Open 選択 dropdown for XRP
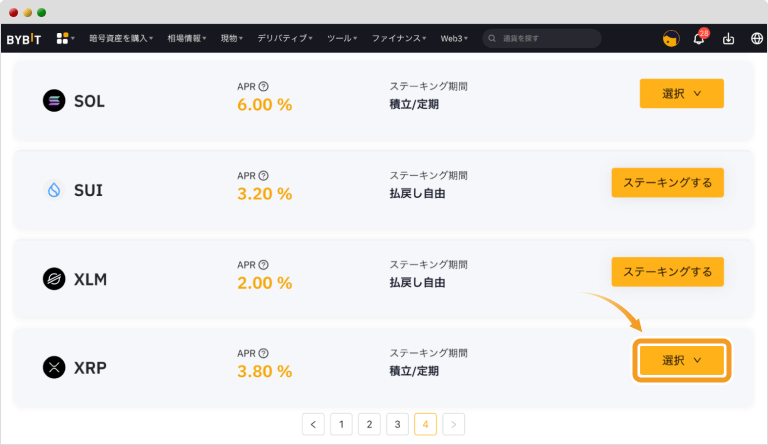 click(x=681, y=360)
